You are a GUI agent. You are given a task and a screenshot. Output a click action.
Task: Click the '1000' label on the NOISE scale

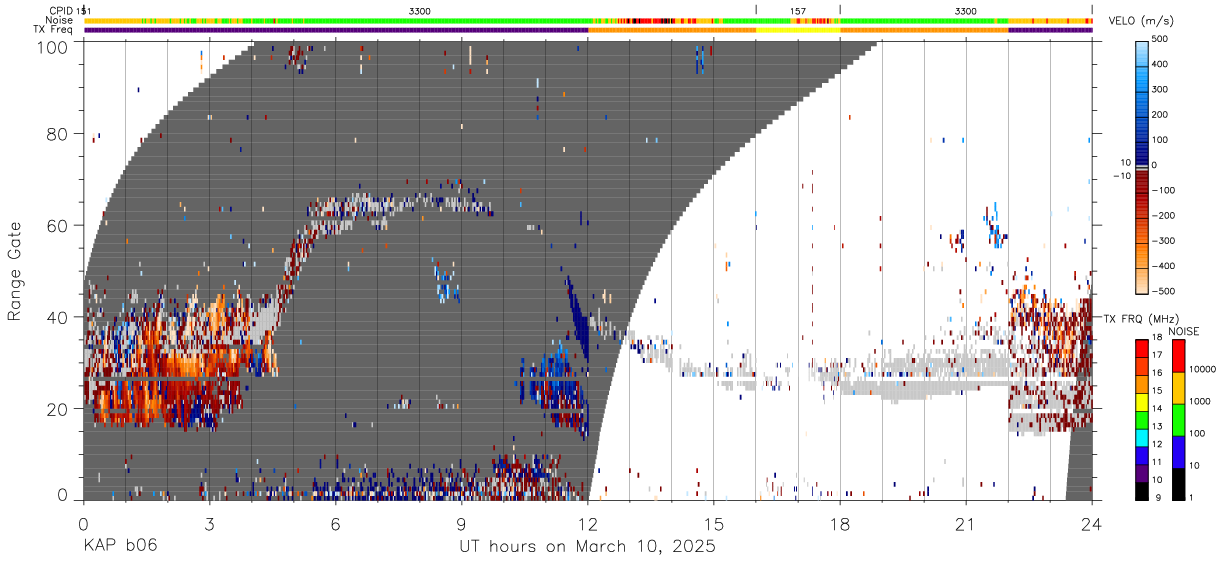(1200, 401)
